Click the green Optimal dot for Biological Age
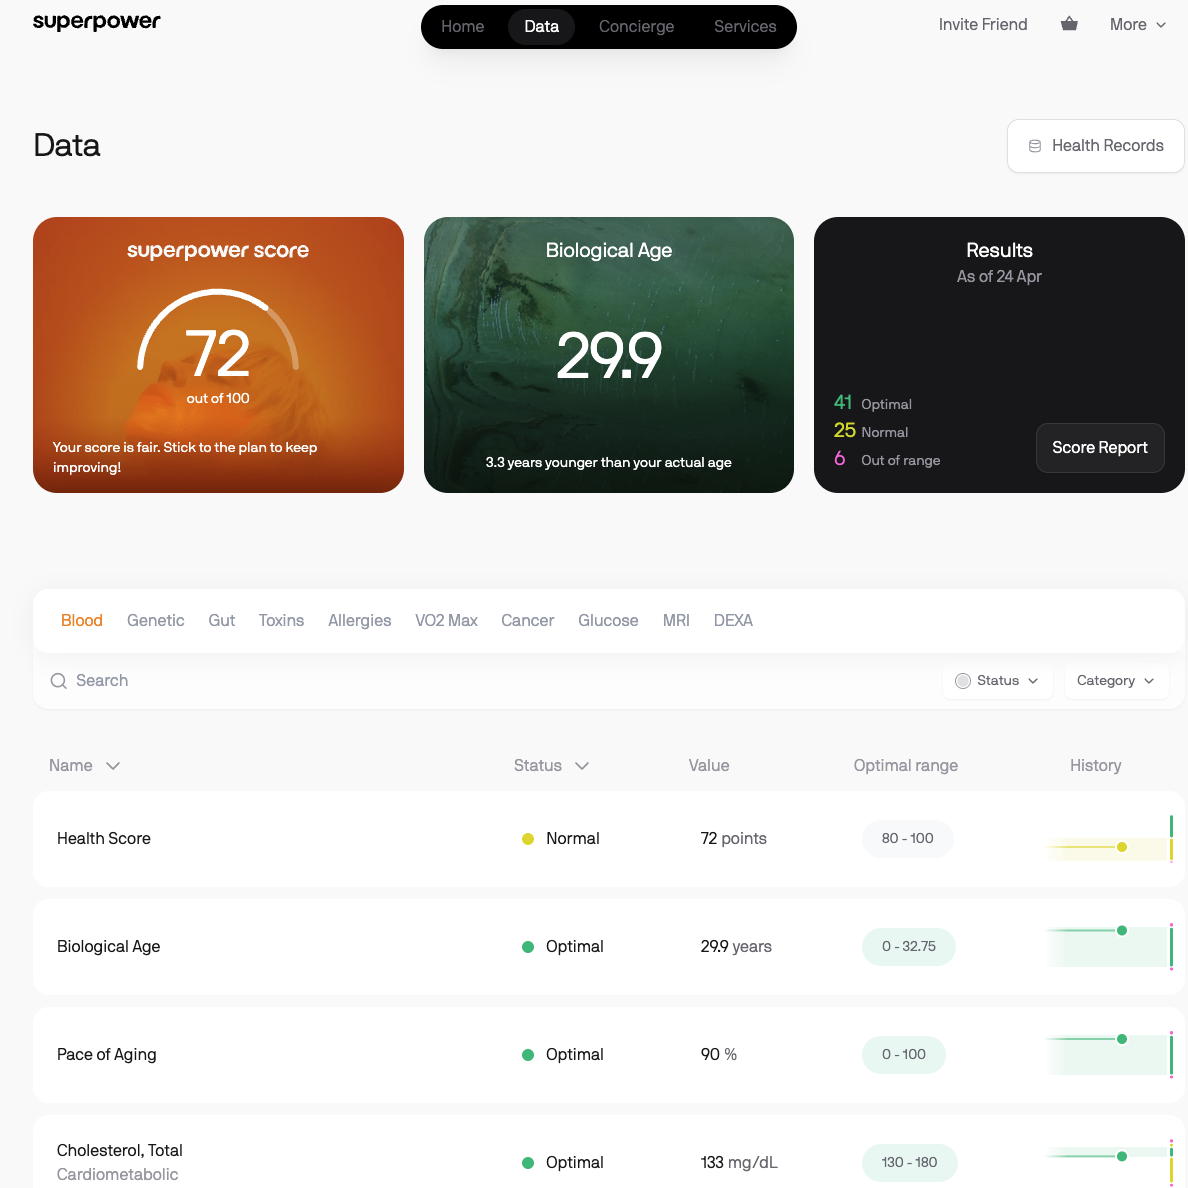This screenshot has width=1188, height=1188. (528, 947)
